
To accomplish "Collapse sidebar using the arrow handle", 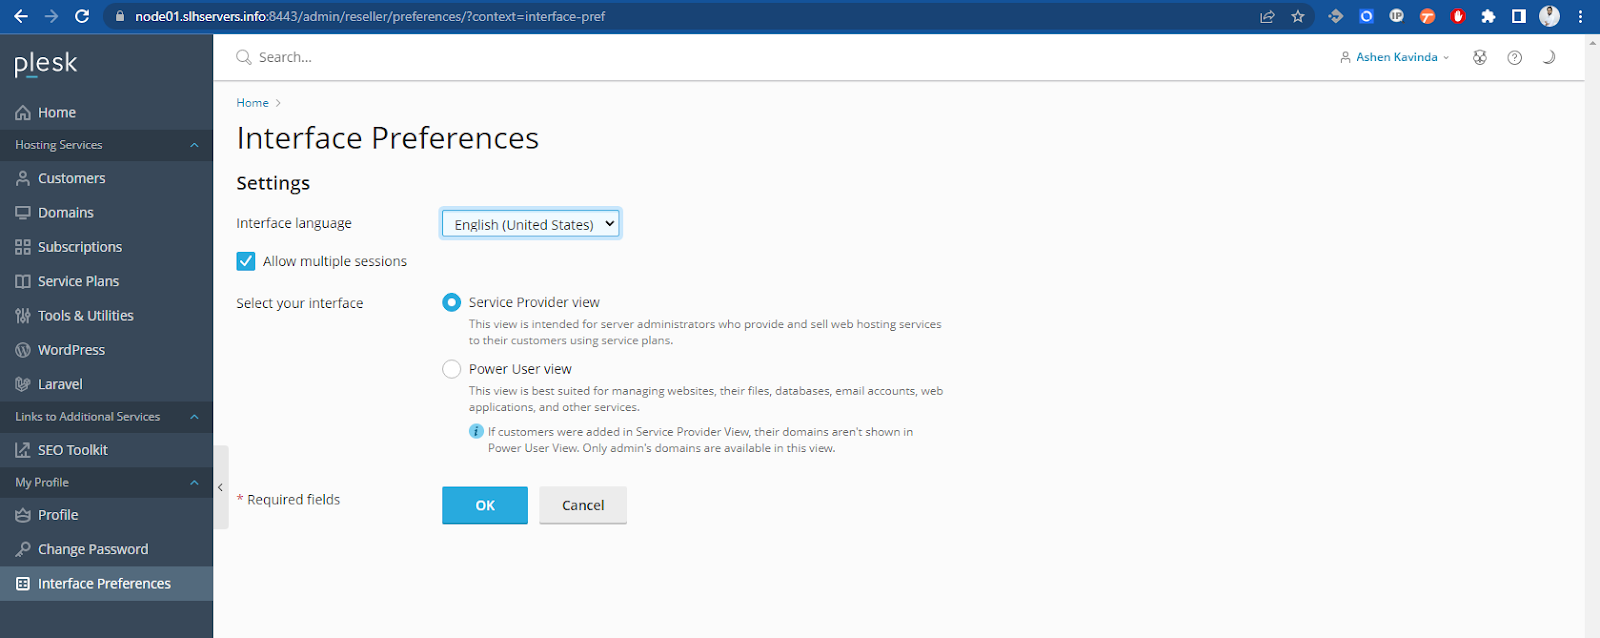I will (220, 488).
